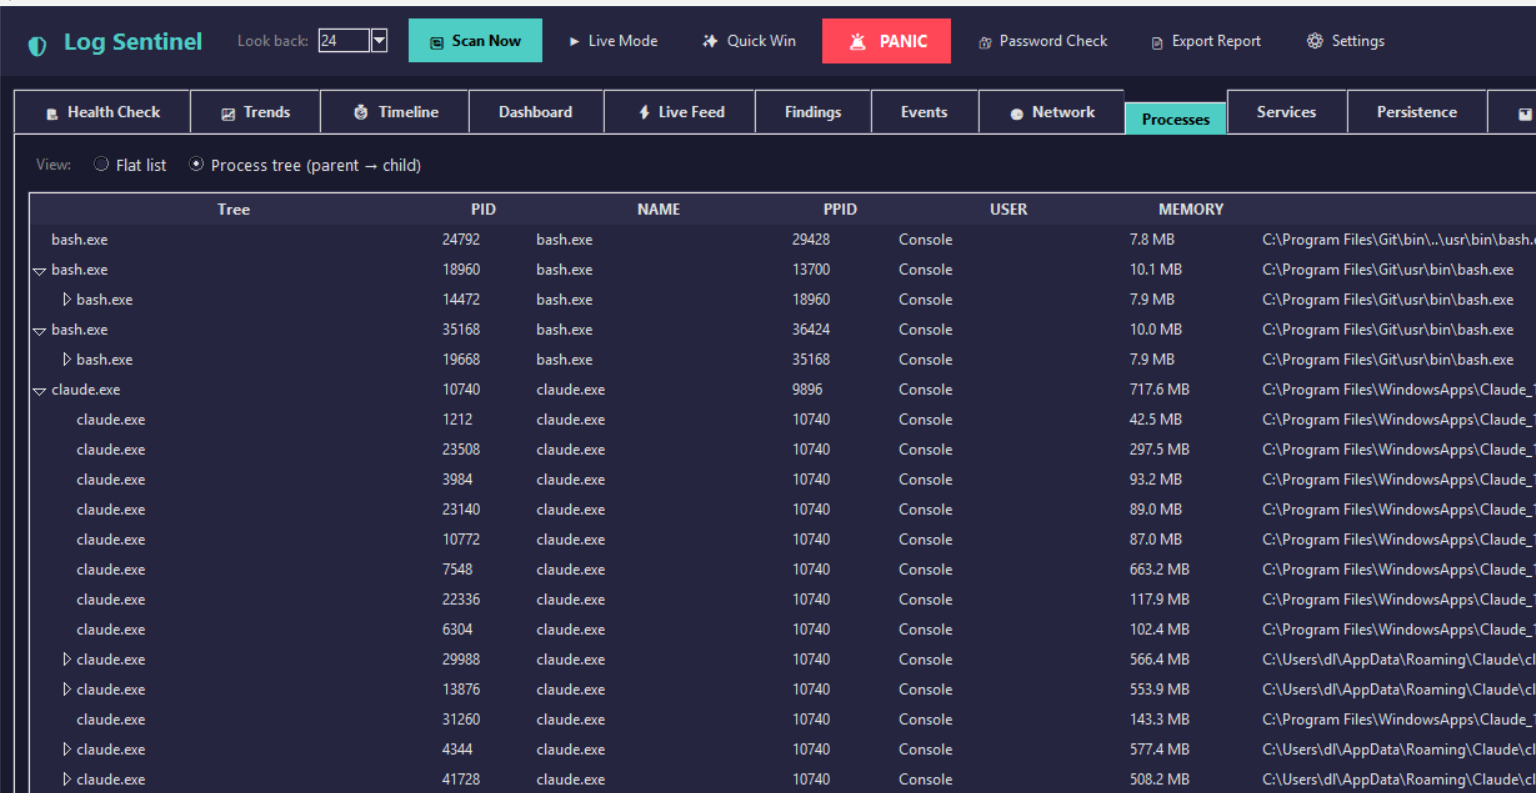
Task: Sort by the PPID column header
Action: pos(840,209)
